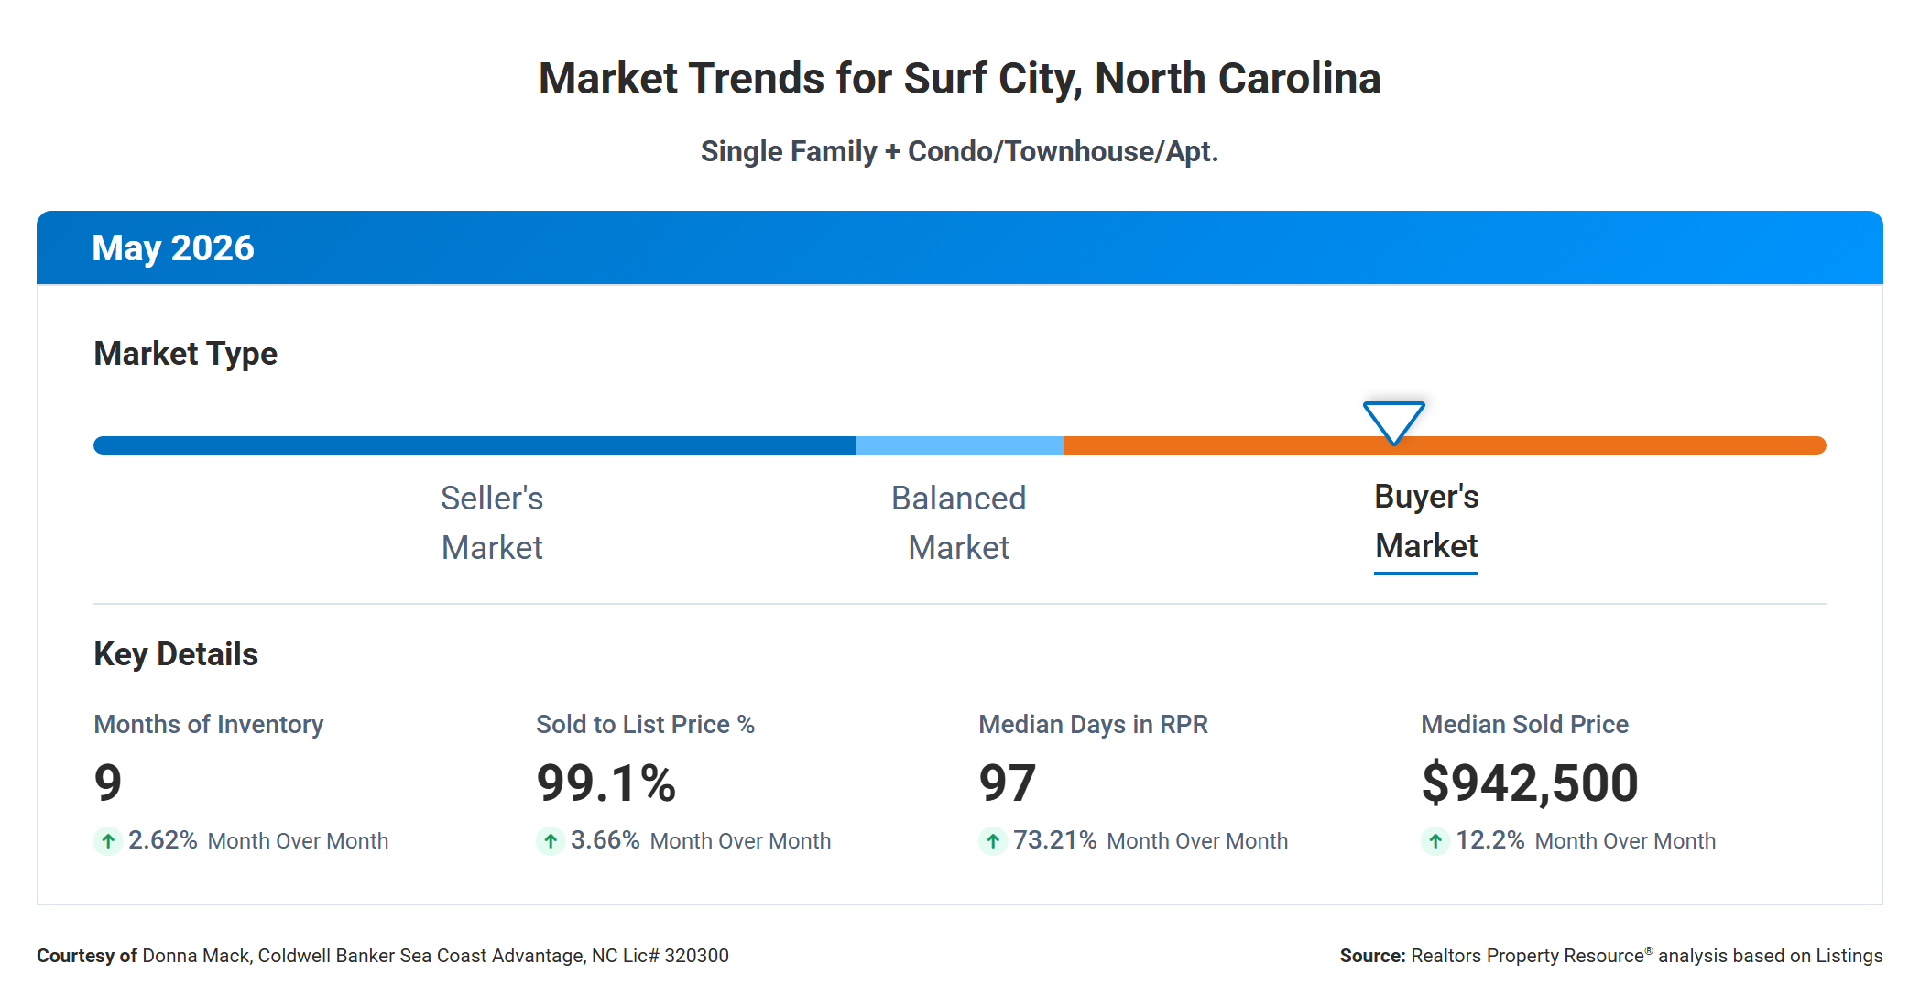The height and width of the screenshot is (1008, 1920).
Task: Click the 99.1% sold to list value
Action: coord(606,782)
